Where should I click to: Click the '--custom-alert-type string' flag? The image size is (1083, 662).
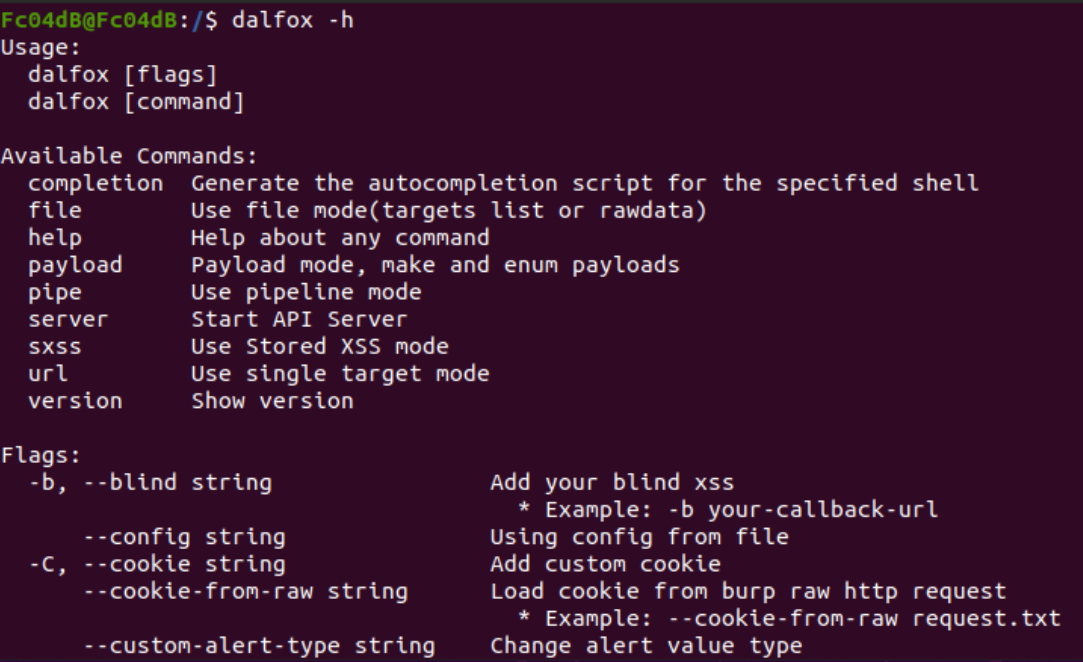(x=259, y=646)
